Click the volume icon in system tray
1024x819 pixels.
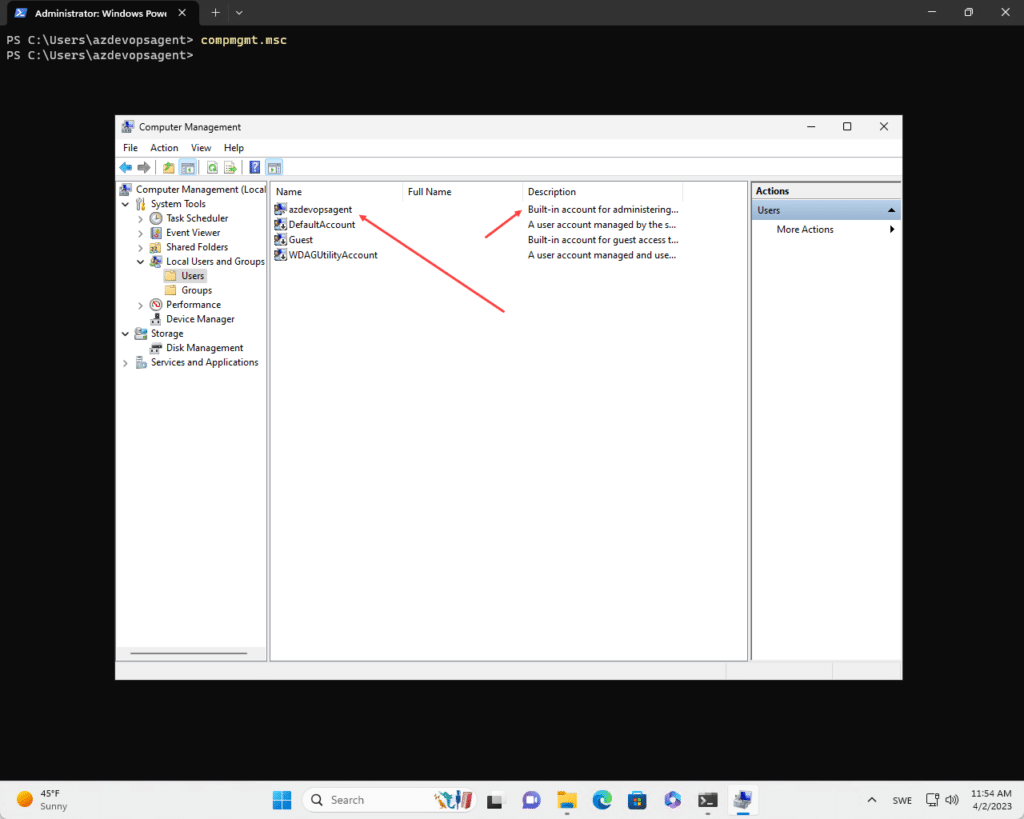pos(952,799)
